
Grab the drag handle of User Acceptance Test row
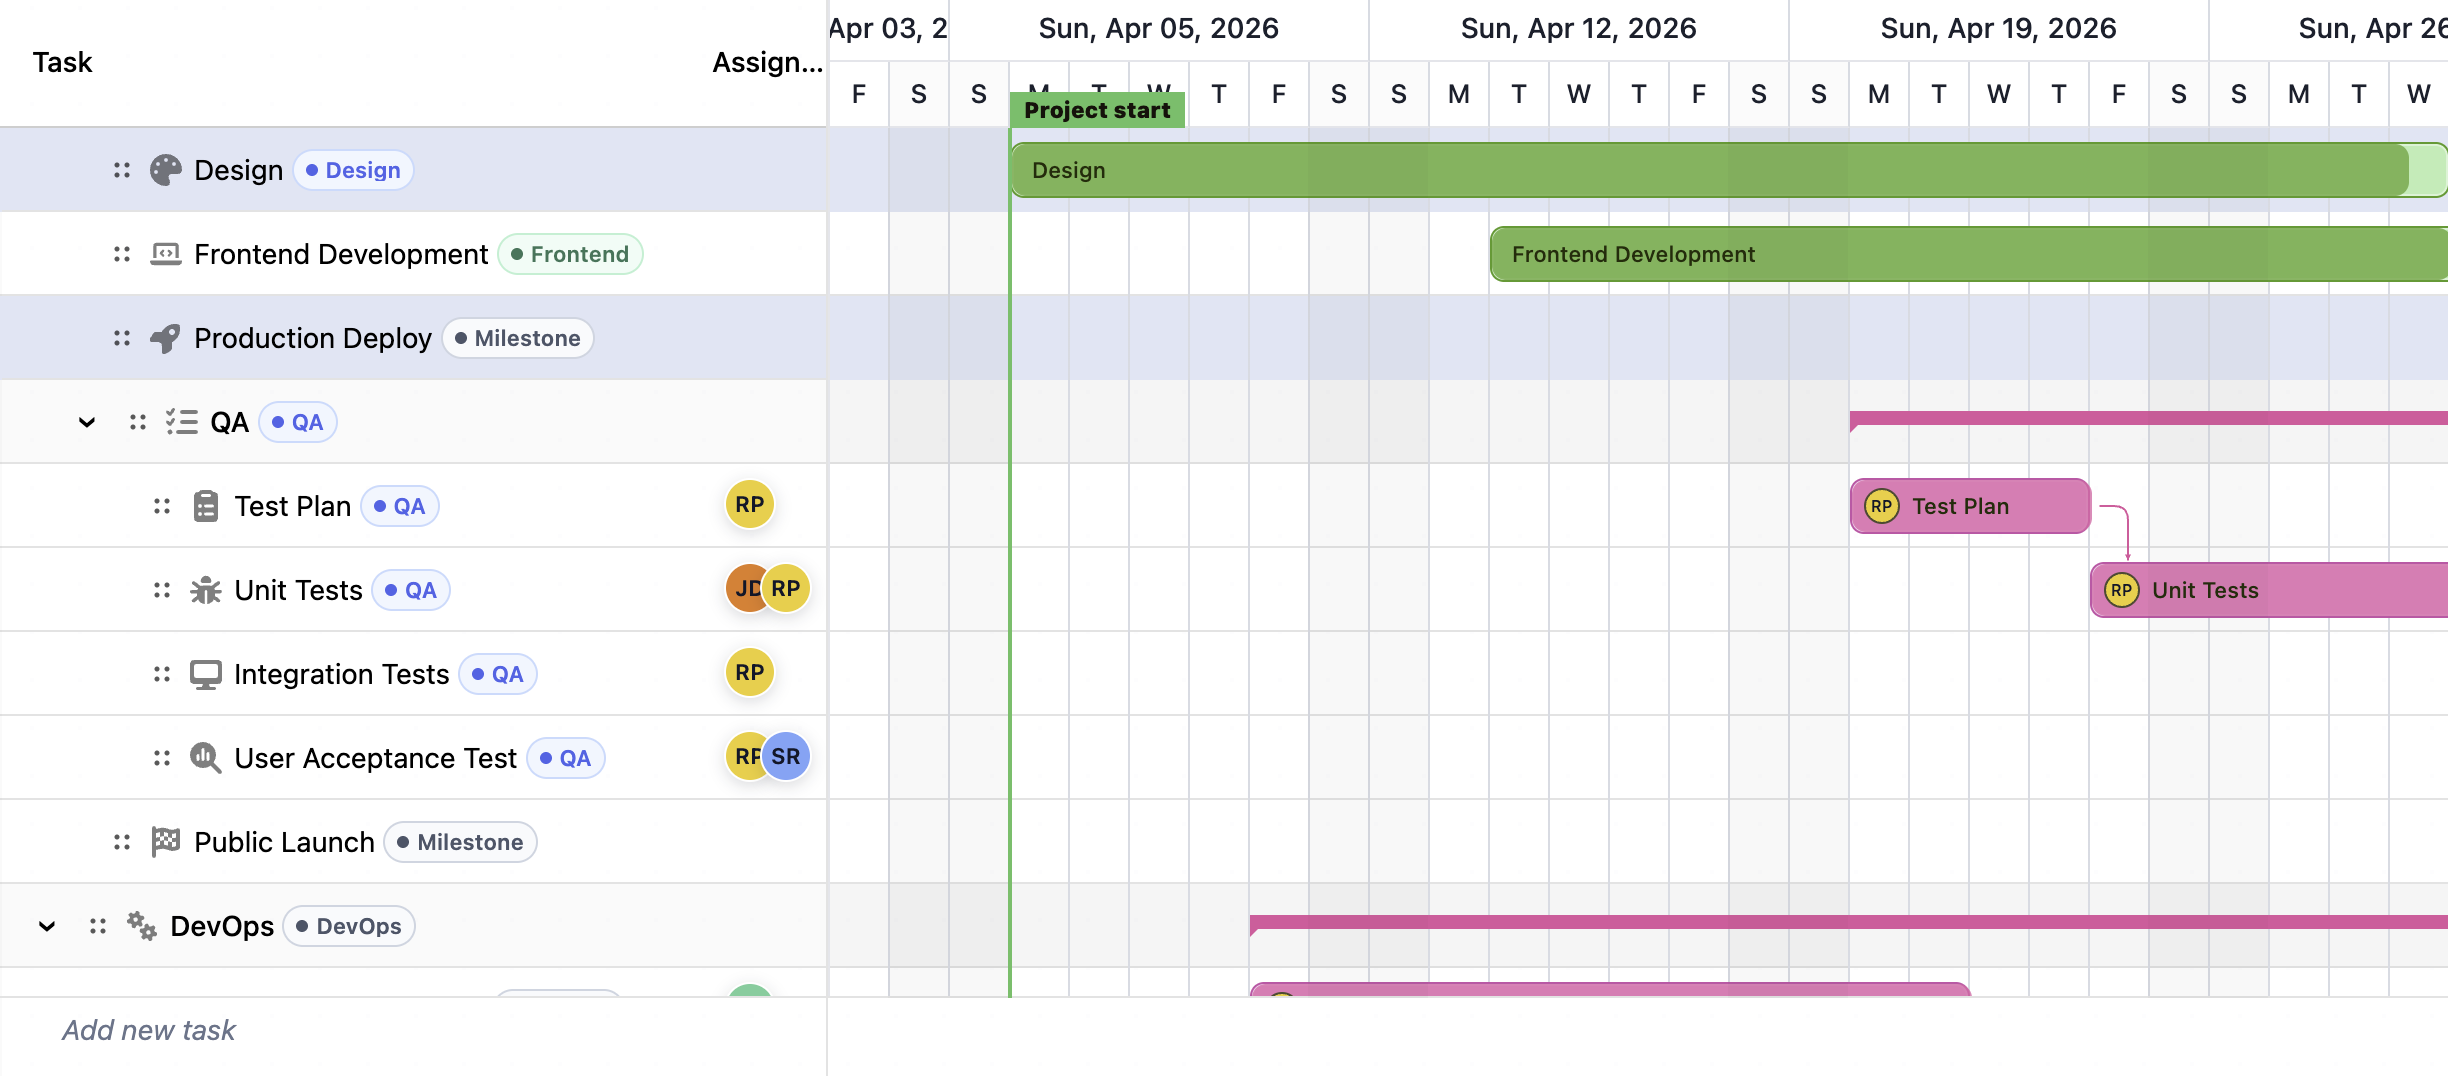pyautogui.click(x=162, y=758)
